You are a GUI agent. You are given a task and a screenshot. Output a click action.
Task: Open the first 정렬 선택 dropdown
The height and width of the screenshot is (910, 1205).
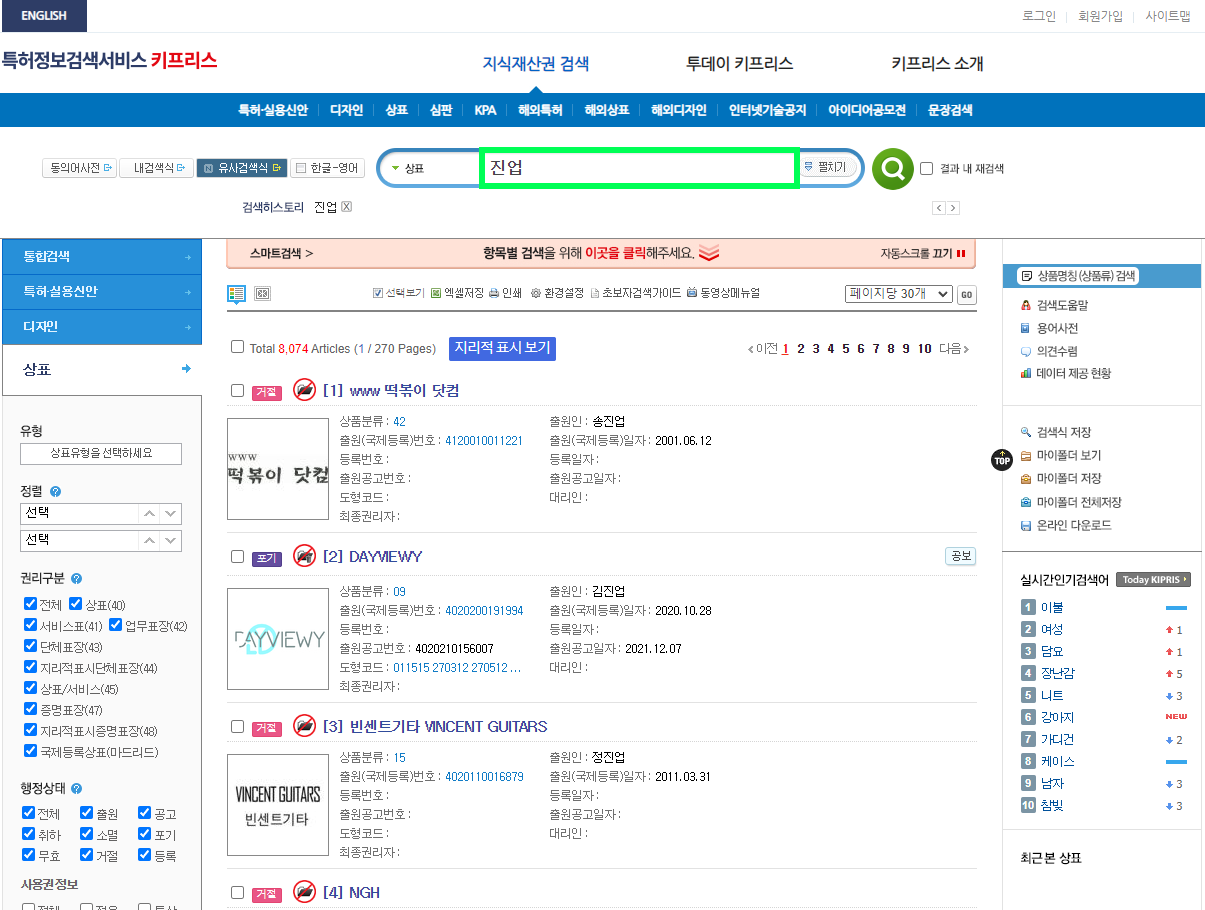tap(101, 513)
